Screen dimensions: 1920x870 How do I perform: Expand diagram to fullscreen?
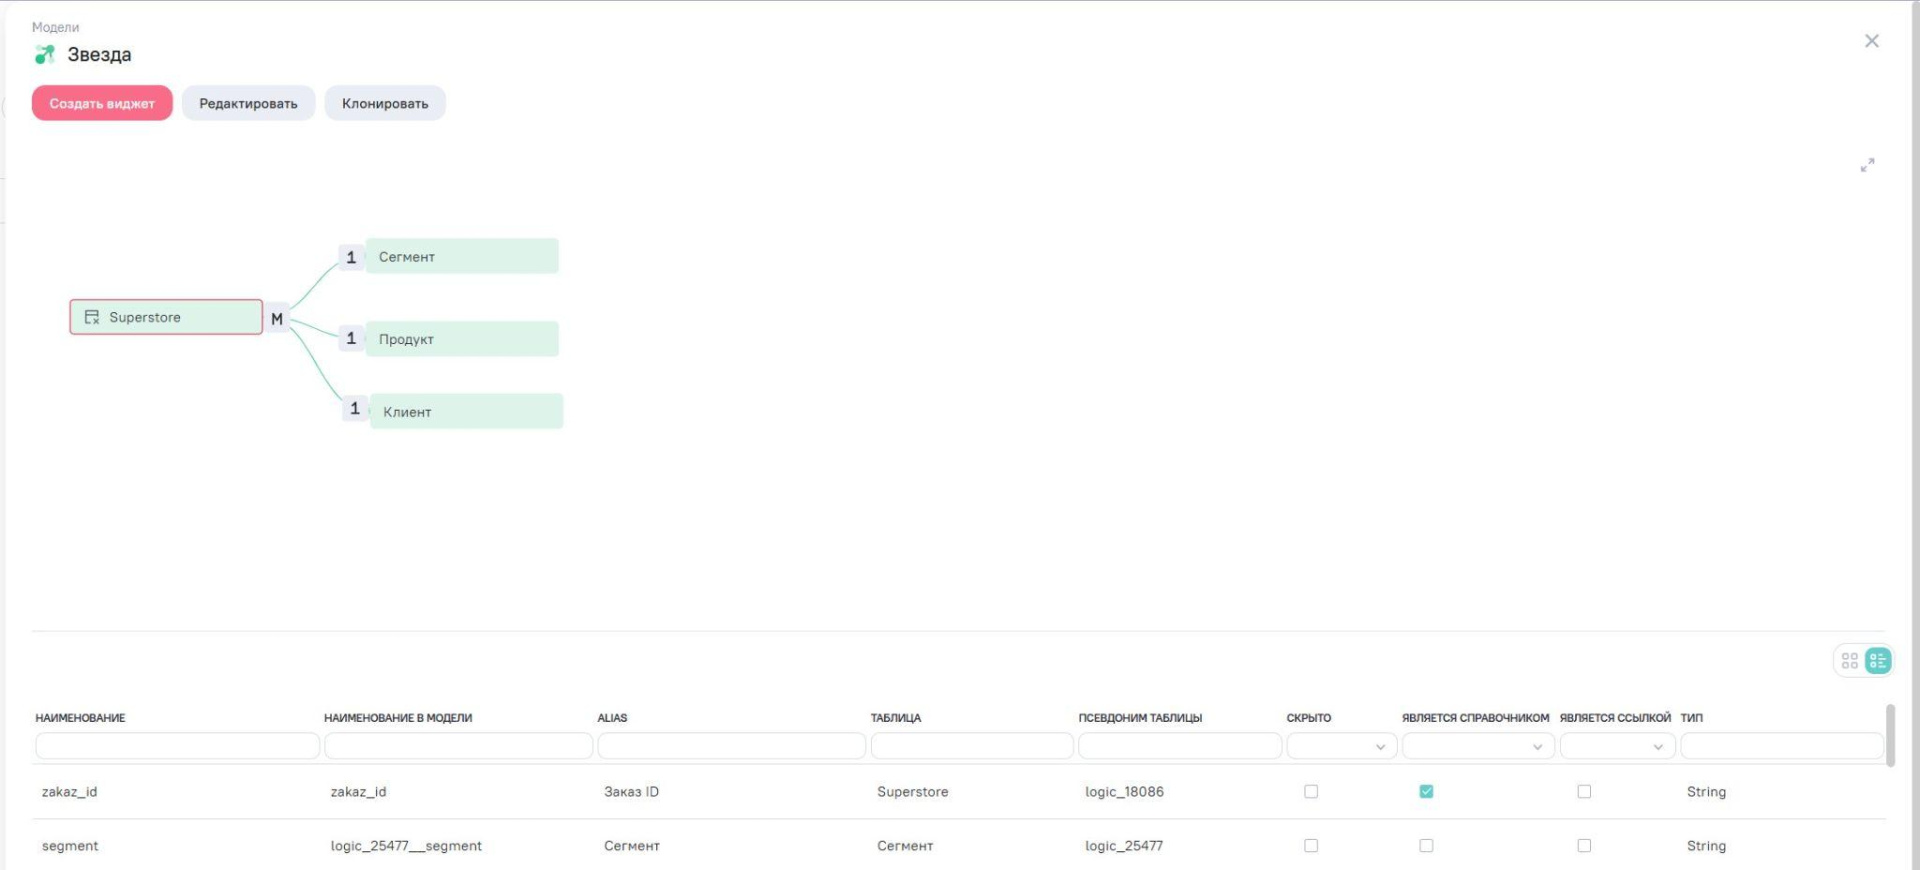(1867, 165)
